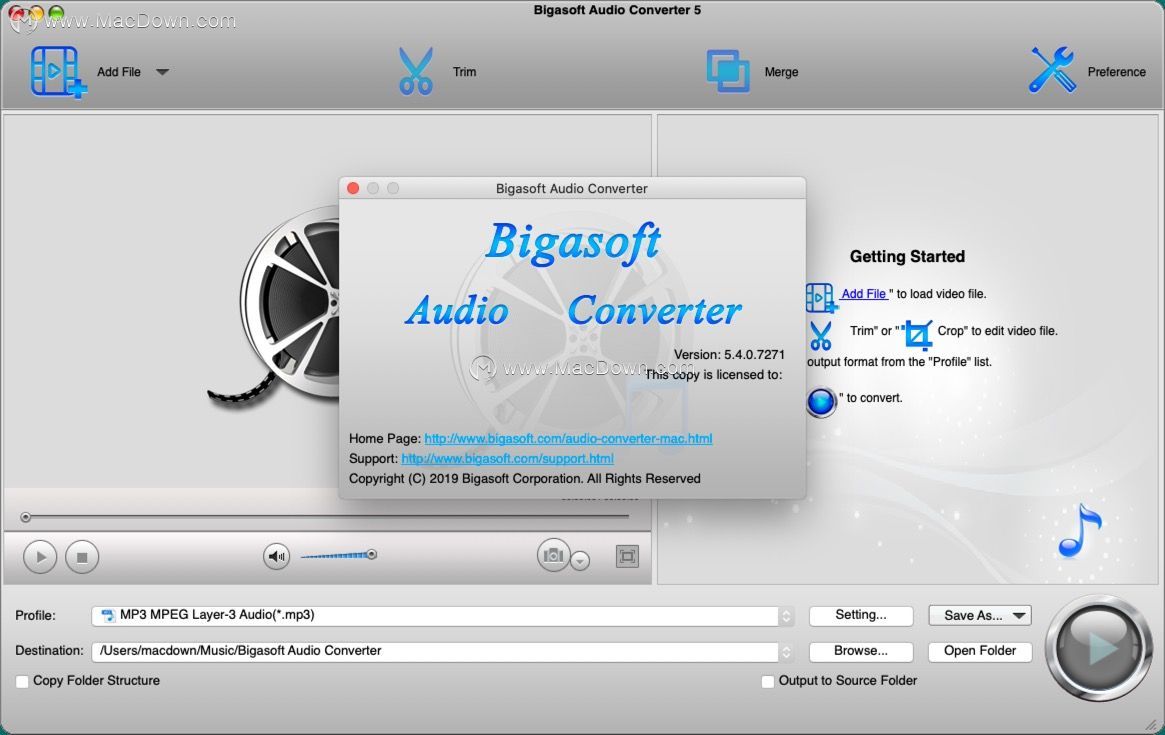Click the Copyright (C) 2019 Bigasoft Corporation text
1165x735 pixels.
(525, 479)
